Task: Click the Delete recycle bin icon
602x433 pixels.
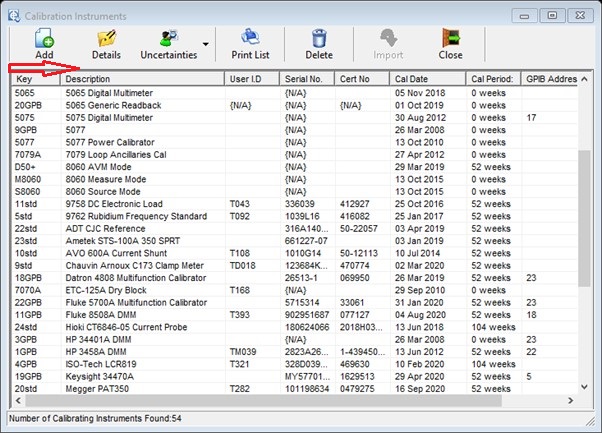Action: [x=319, y=38]
